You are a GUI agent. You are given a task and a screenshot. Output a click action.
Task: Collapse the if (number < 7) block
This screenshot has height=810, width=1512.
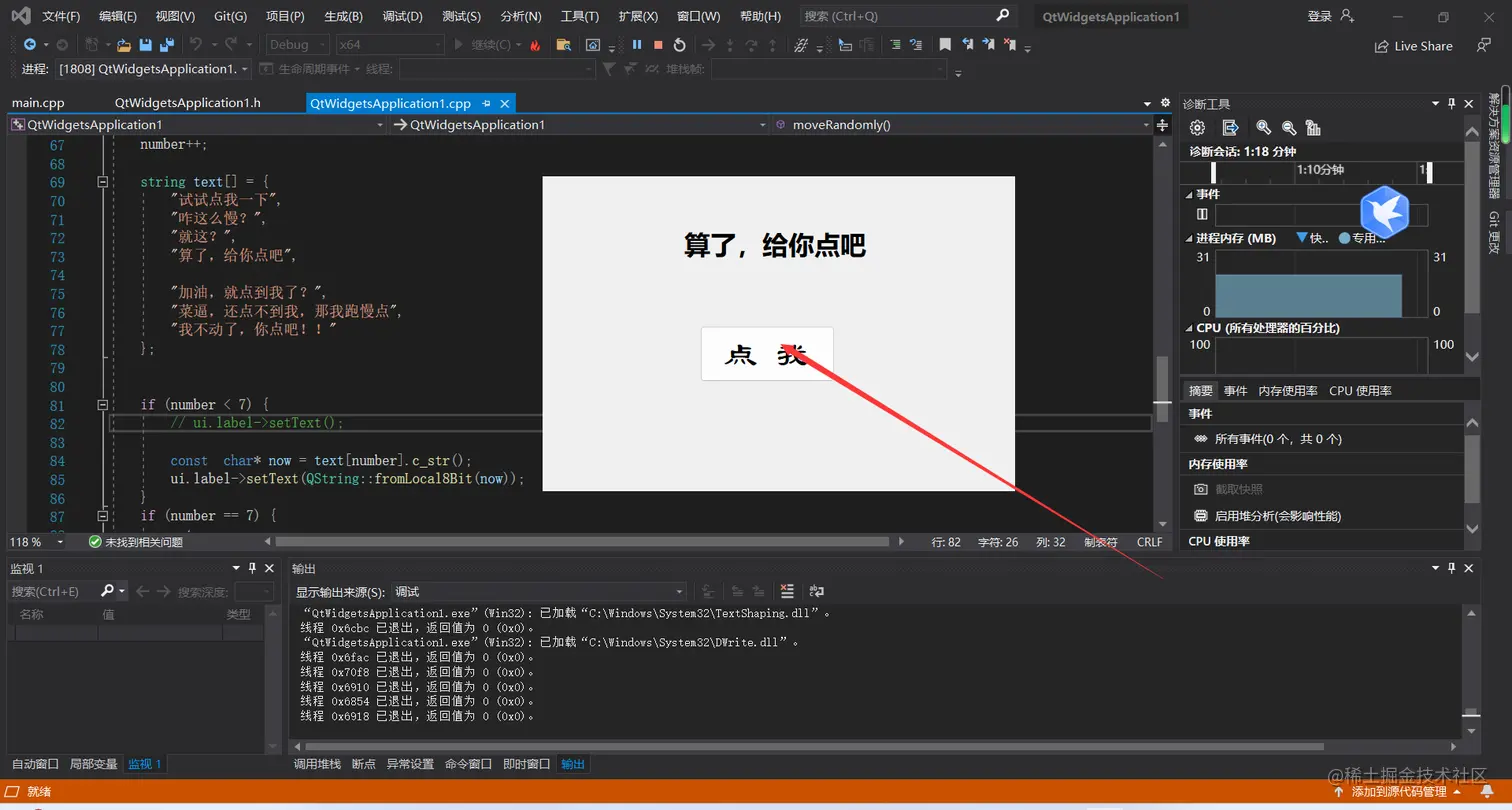coord(102,405)
